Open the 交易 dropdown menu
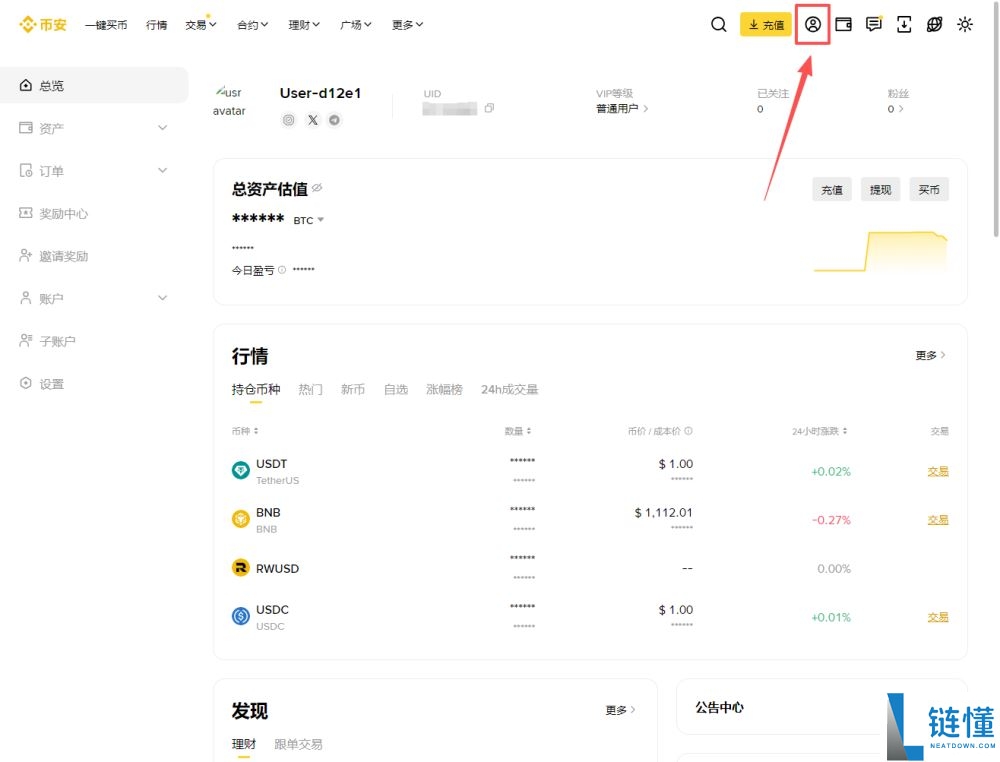Image resolution: width=1000 pixels, height=762 pixels. tap(201, 25)
